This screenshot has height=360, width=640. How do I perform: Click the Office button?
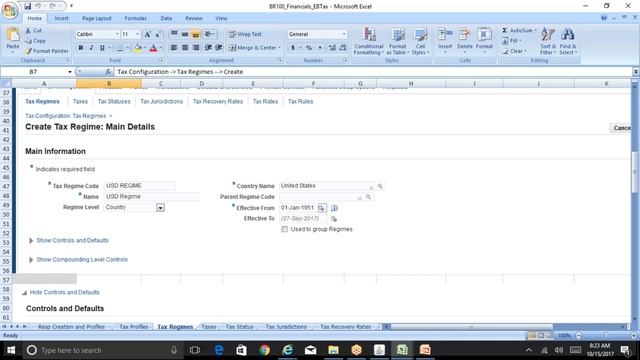click(9, 10)
